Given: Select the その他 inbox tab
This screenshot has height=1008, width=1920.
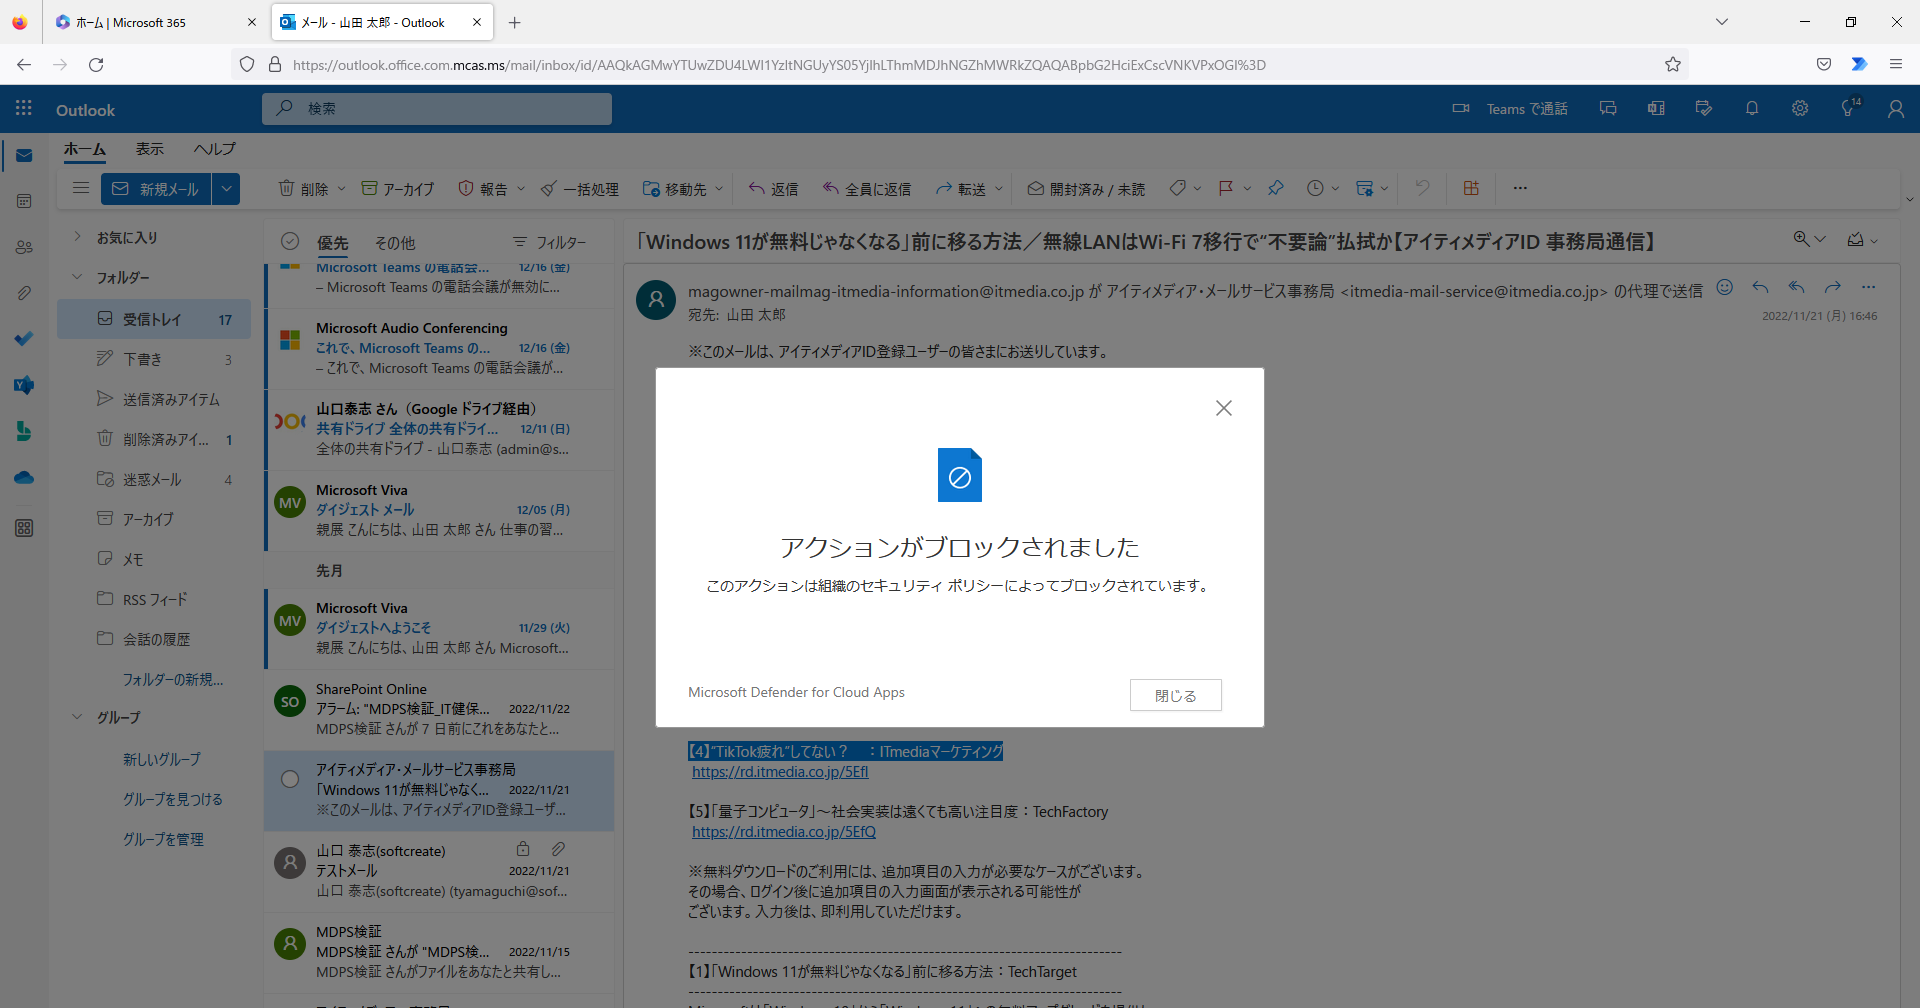Looking at the screenshot, I should click(395, 242).
